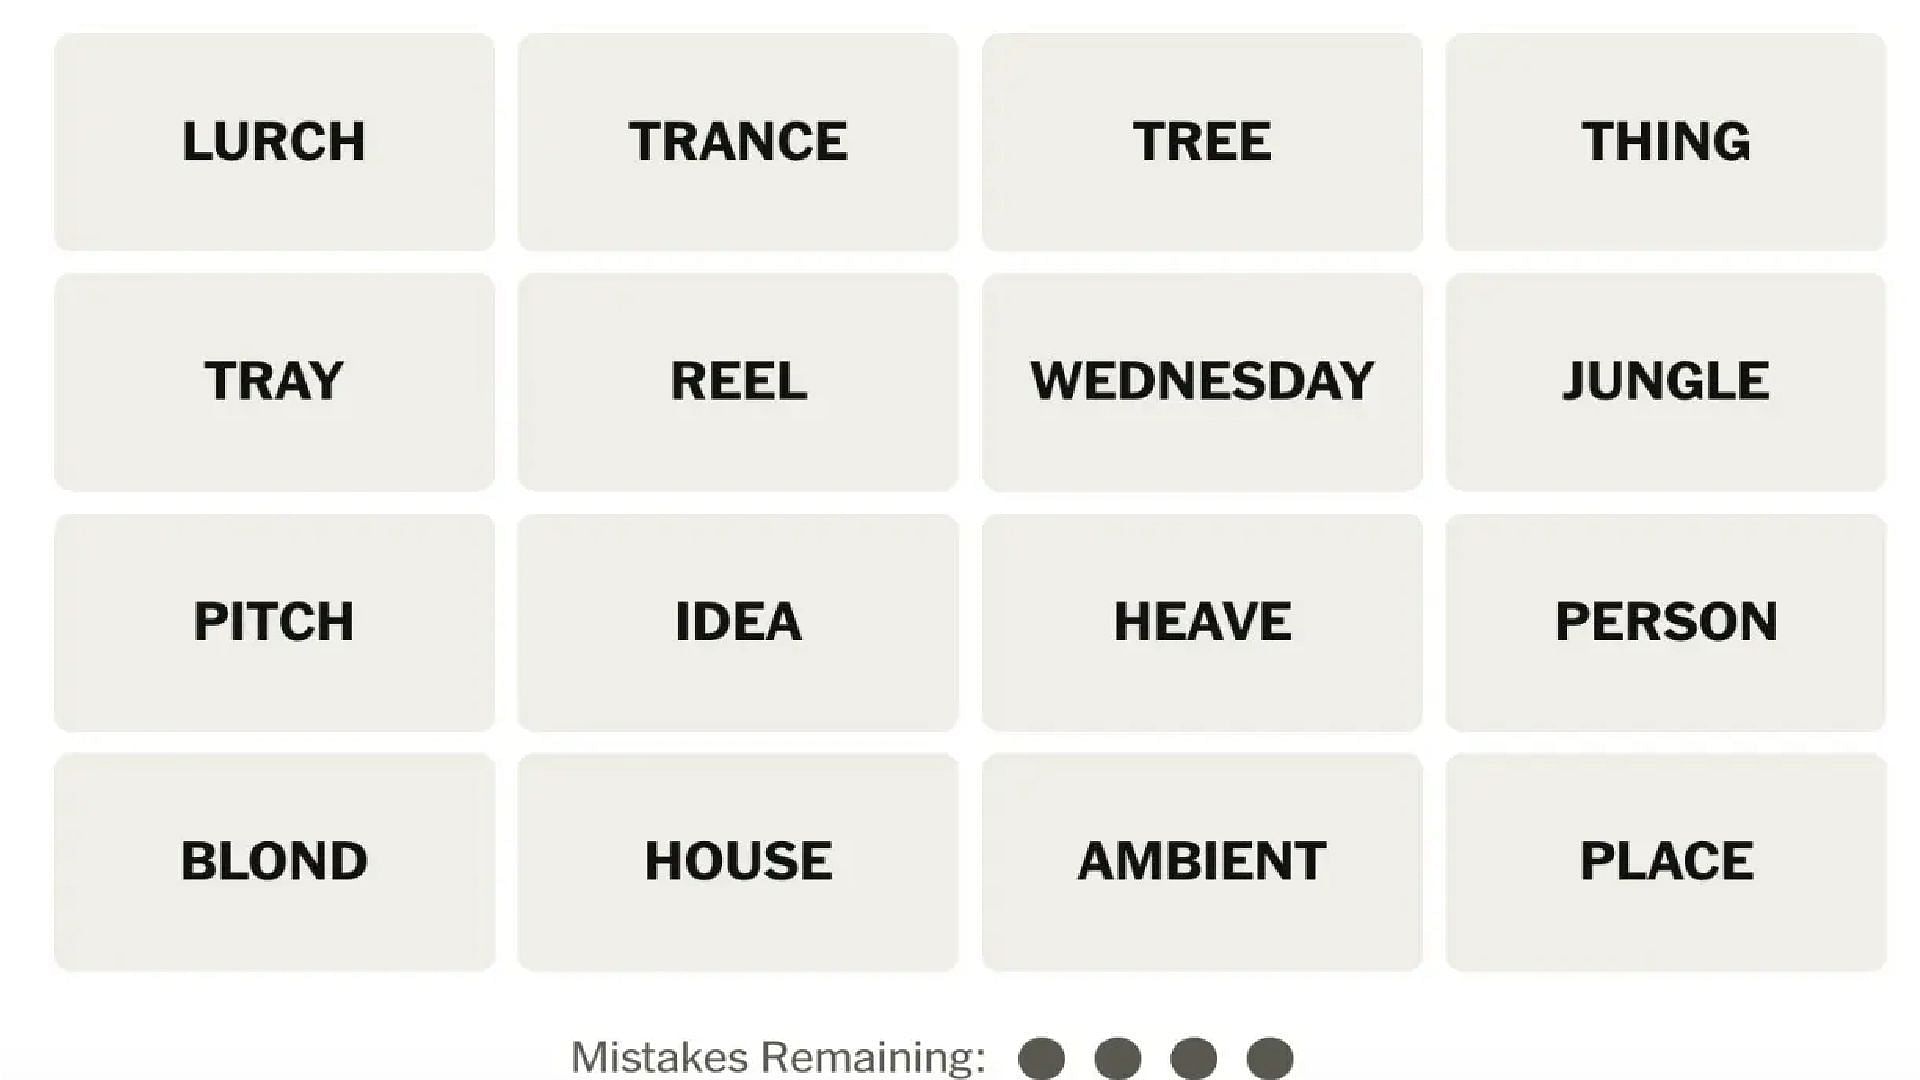Select the HEAVE tile
Viewport: 1920px width, 1080px height.
1201,621
